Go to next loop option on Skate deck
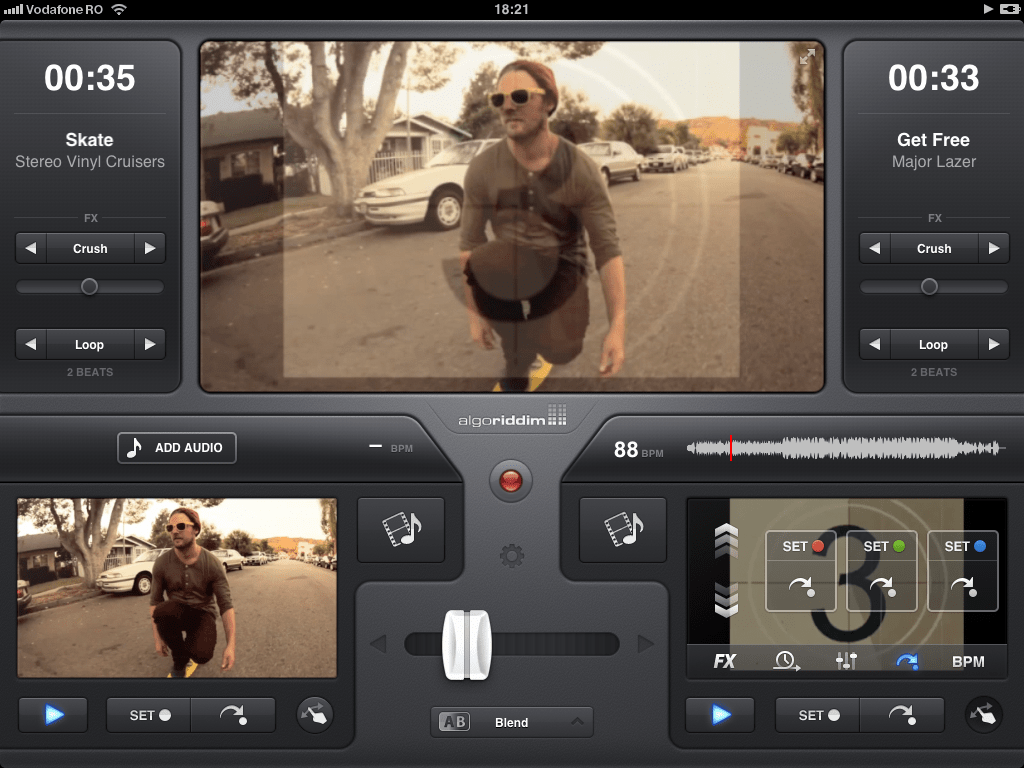 click(x=150, y=344)
